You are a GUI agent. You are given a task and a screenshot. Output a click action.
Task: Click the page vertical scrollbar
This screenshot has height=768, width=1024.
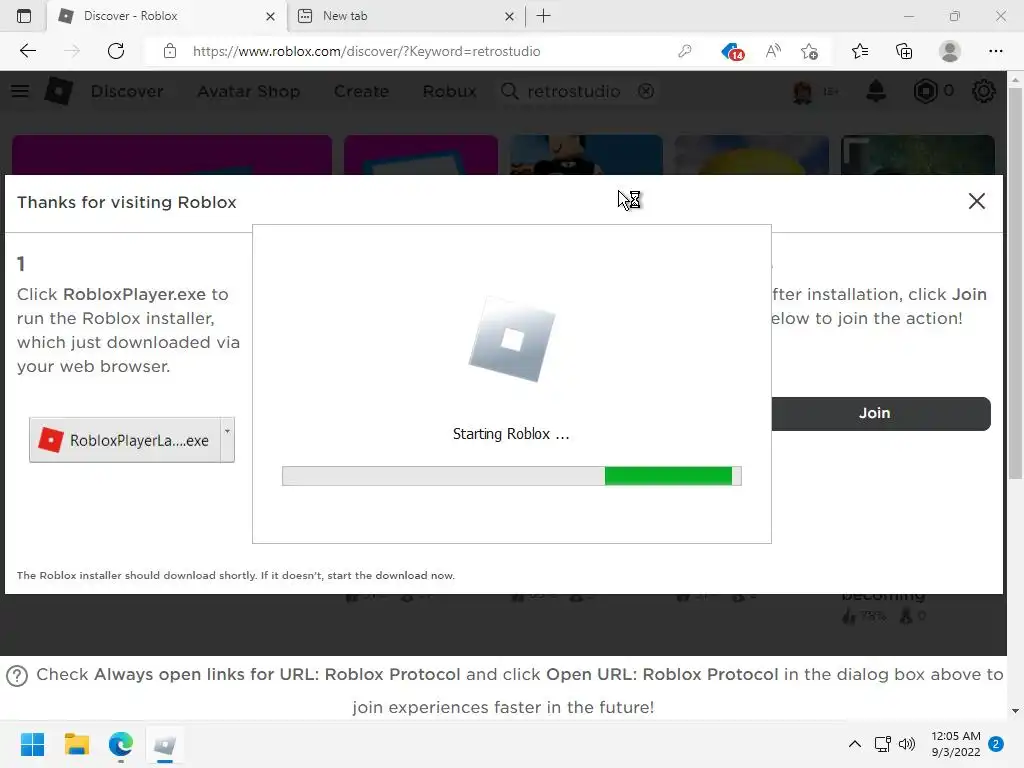pyautogui.click(x=1015, y=281)
